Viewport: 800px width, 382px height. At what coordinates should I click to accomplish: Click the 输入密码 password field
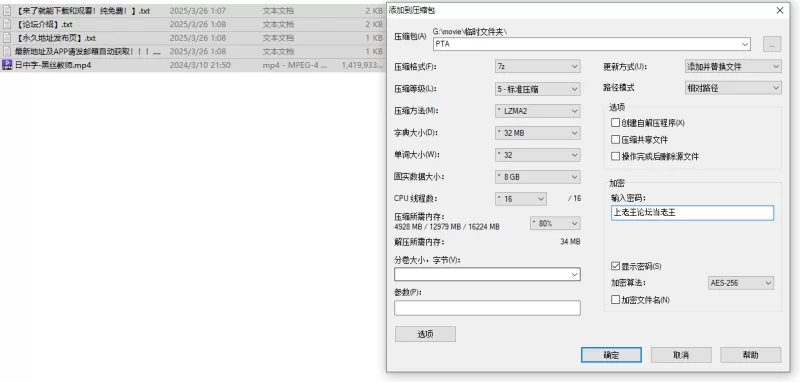[x=692, y=213]
